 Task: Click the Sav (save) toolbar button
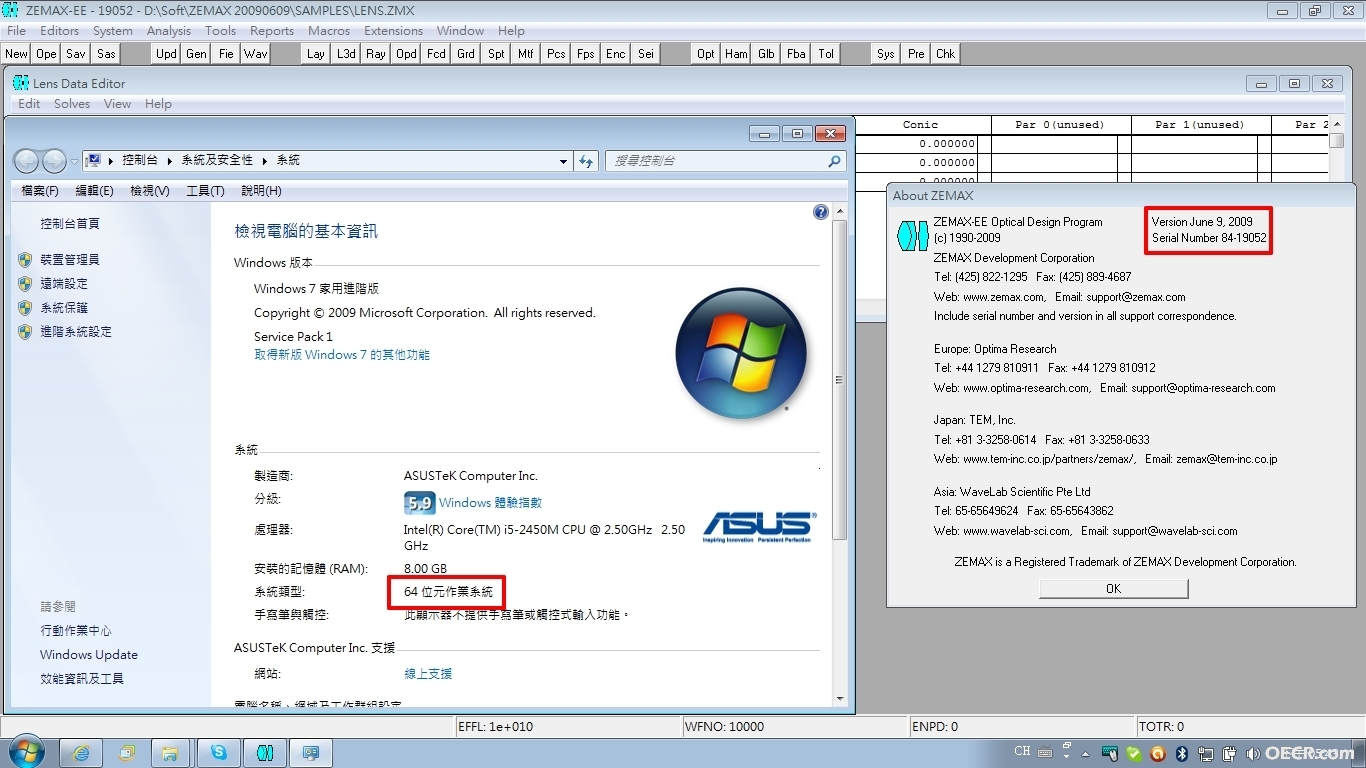(x=77, y=54)
